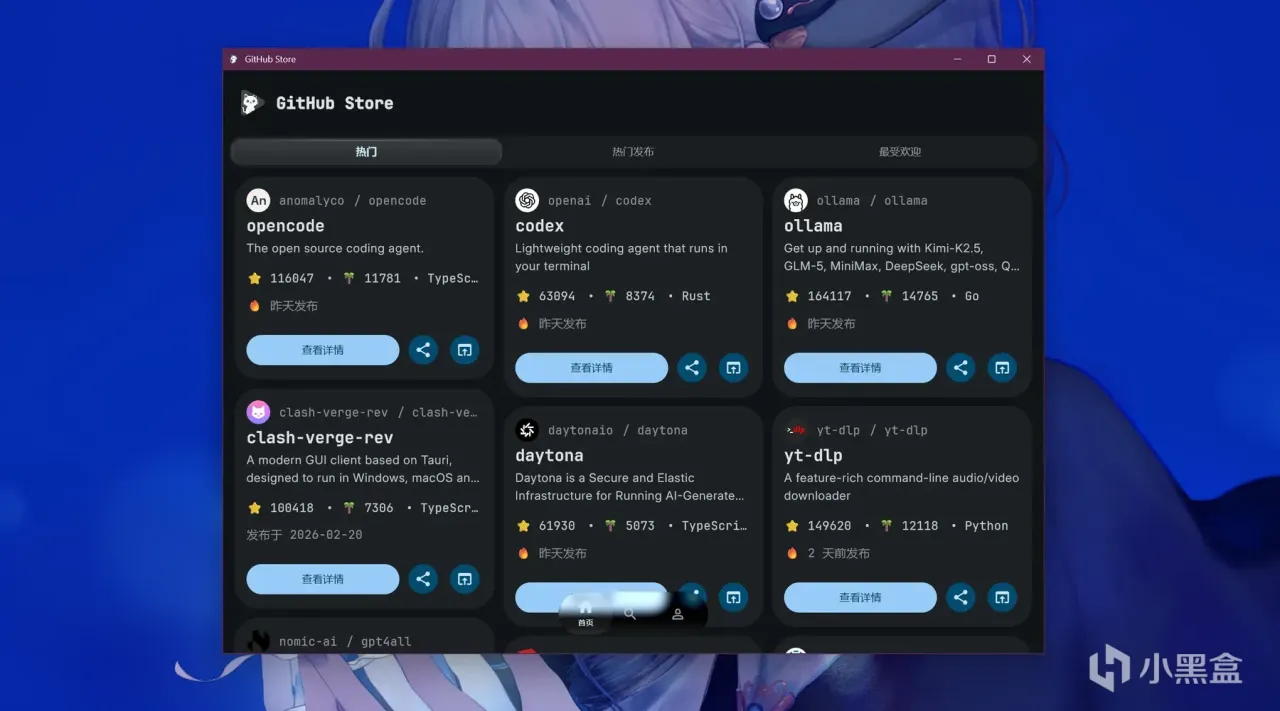This screenshot has width=1280, height=711.
Task: Click "发布于 2026-02-20" release date
Action: [305, 535]
